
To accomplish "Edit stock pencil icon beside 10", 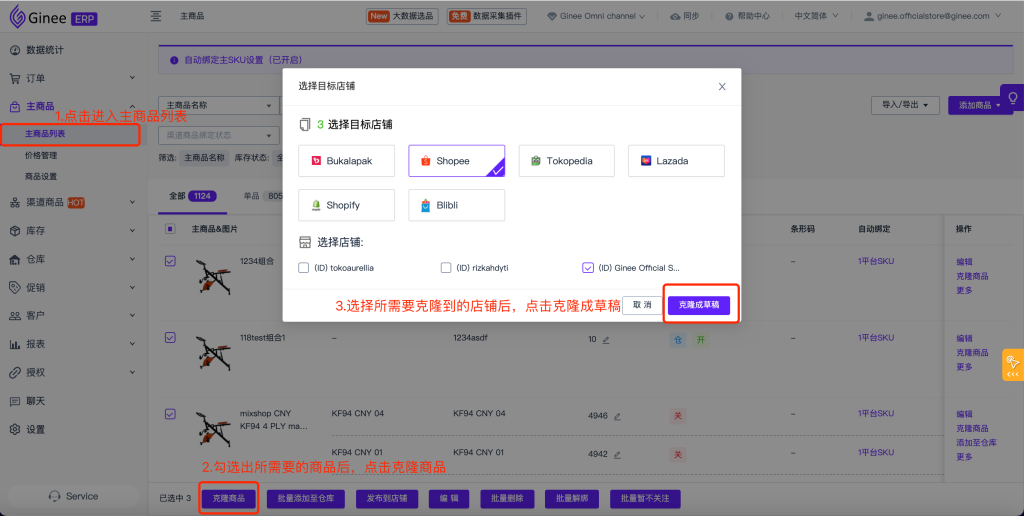I will (x=605, y=340).
